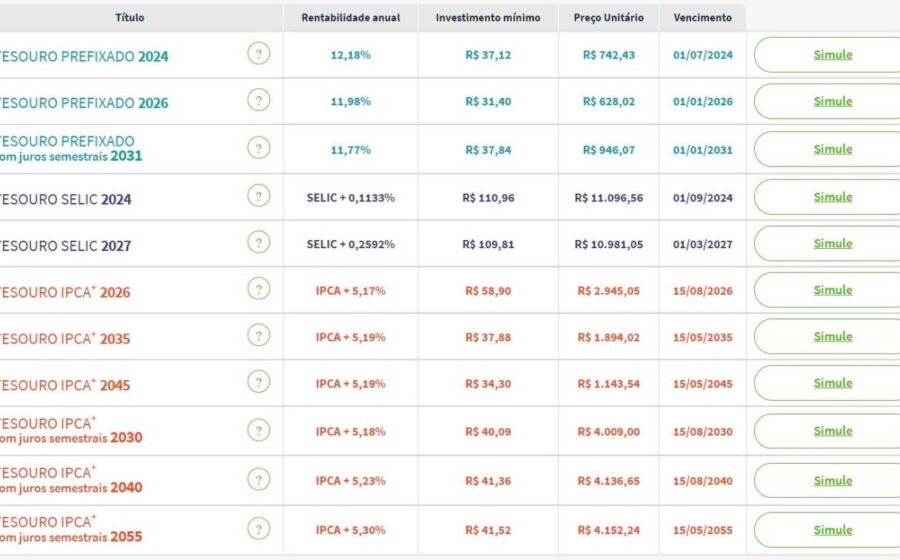Open help icon for Tesouro IPCA+ 2045
This screenshot has height=560, width=900.
point(258,382)
